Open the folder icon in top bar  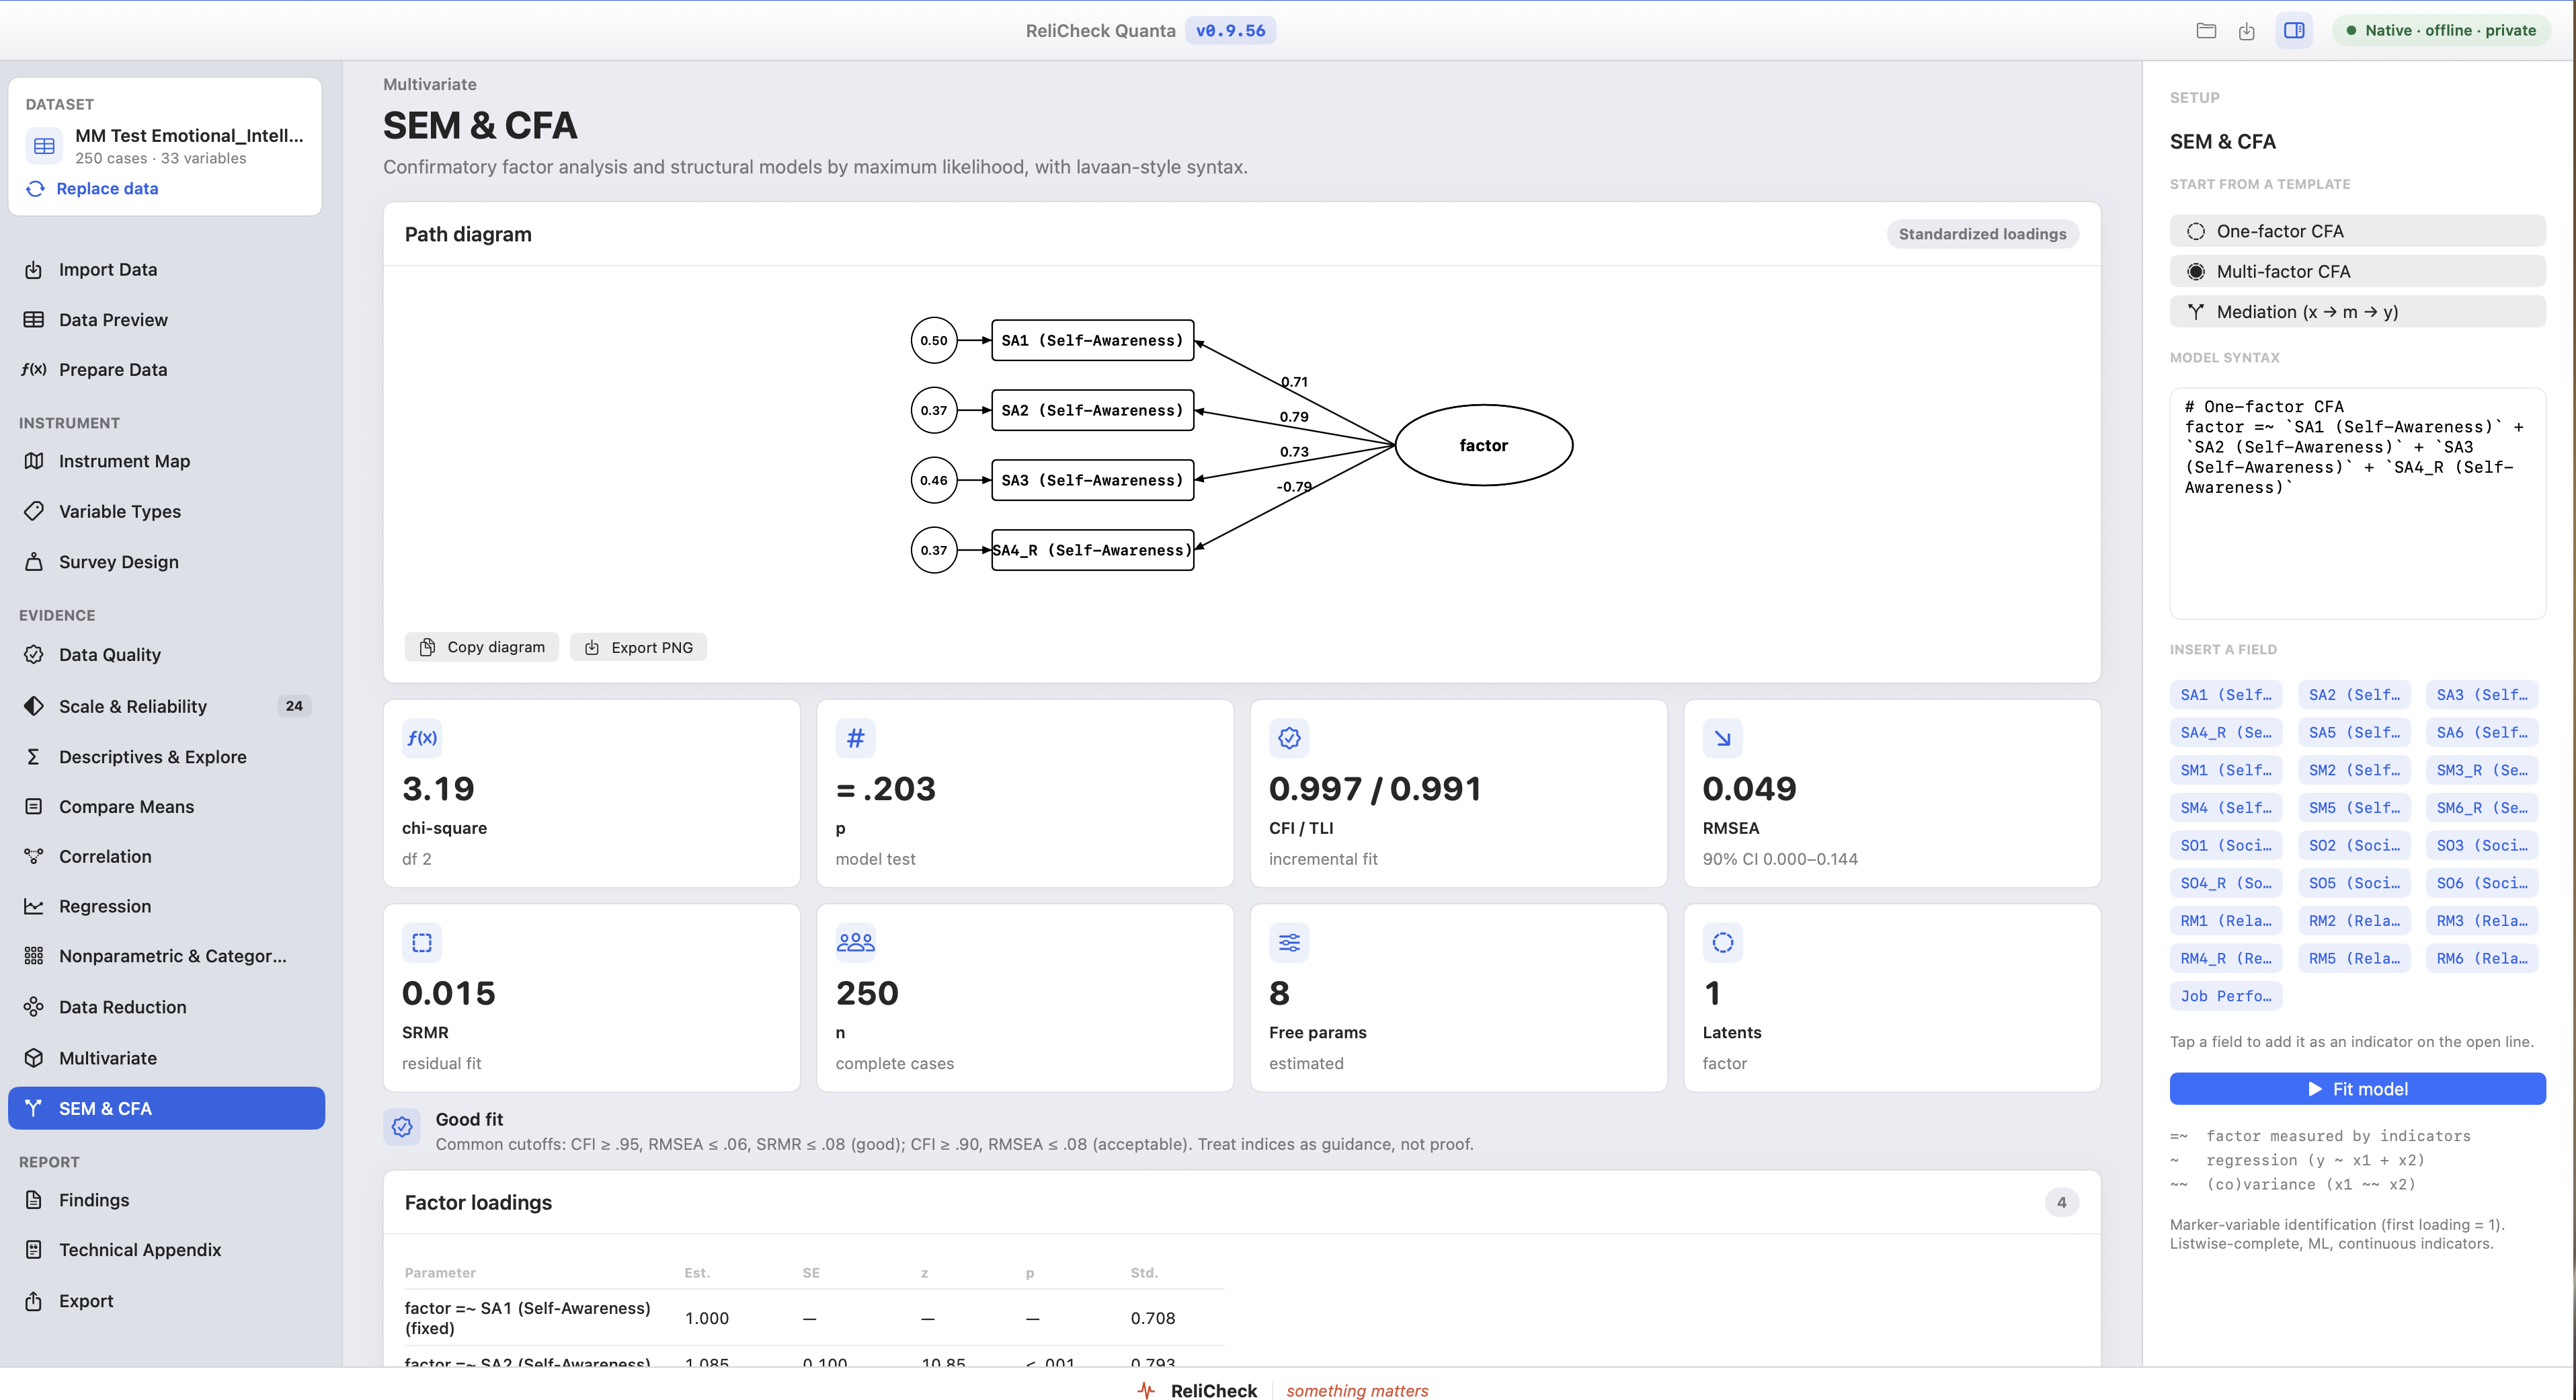(x=2206, y=30)
